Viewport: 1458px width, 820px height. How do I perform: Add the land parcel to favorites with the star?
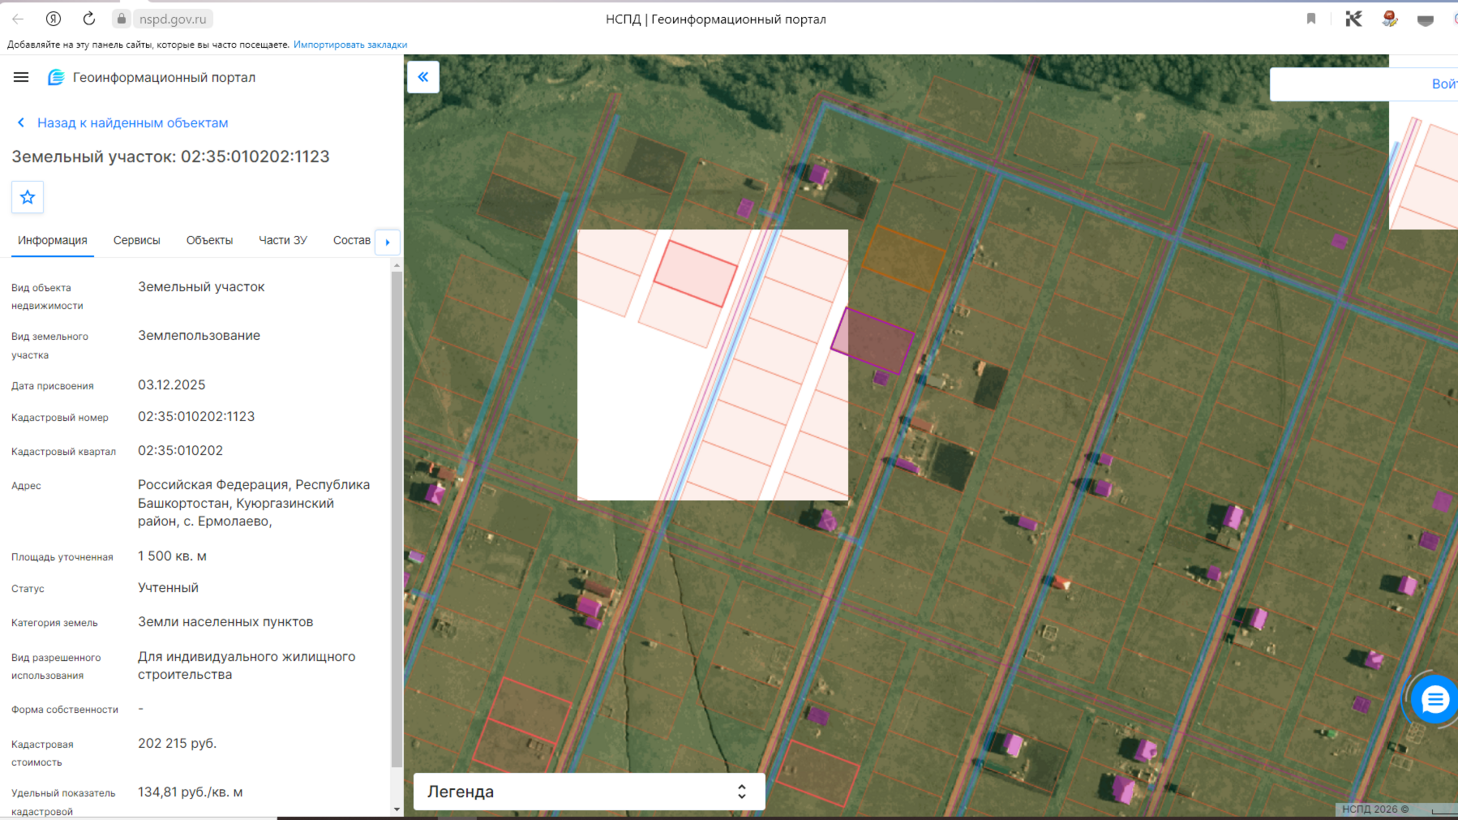tap(28, 197)
